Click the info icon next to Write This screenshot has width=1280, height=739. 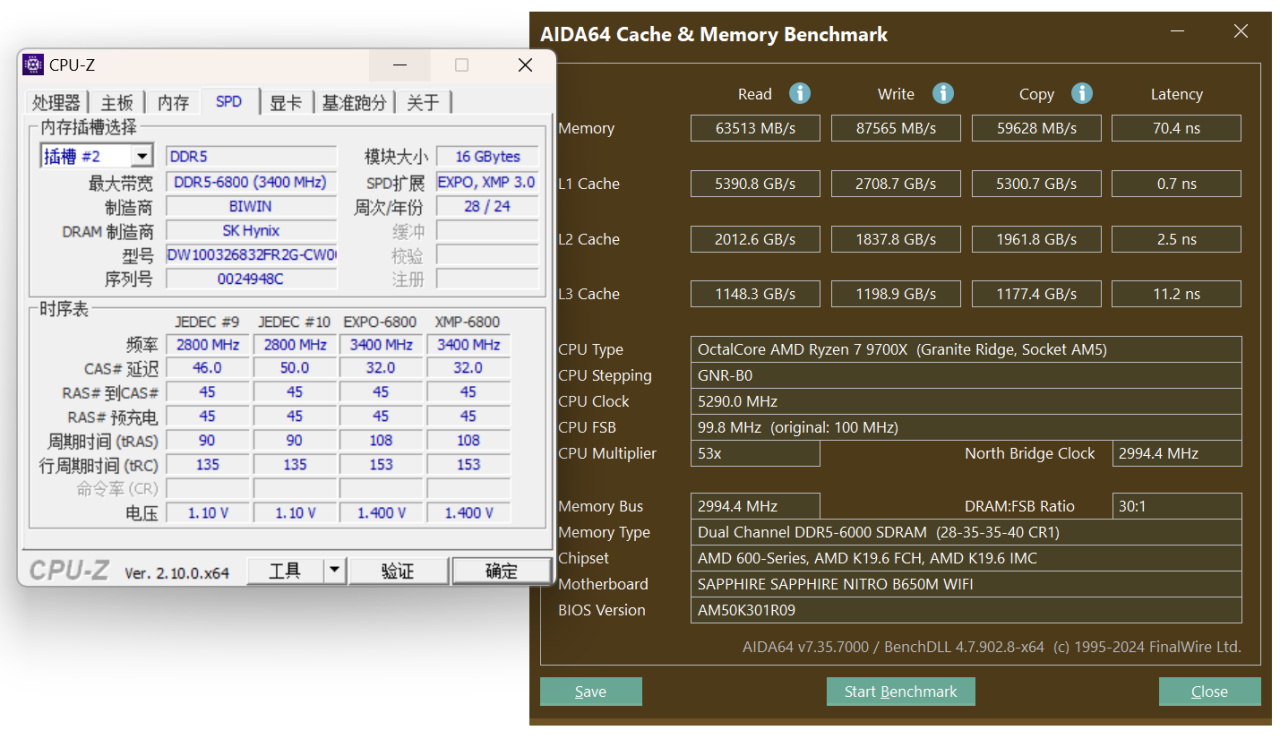pyautogui.click(x=942, y=93)
